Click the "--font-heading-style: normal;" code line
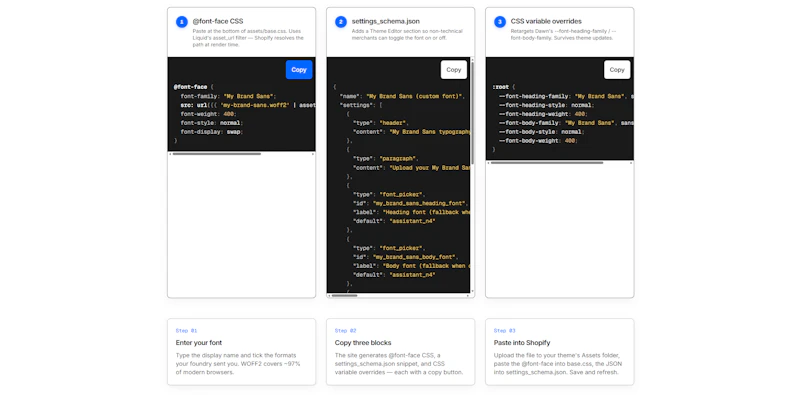The image size is (800, 395). 546,105
